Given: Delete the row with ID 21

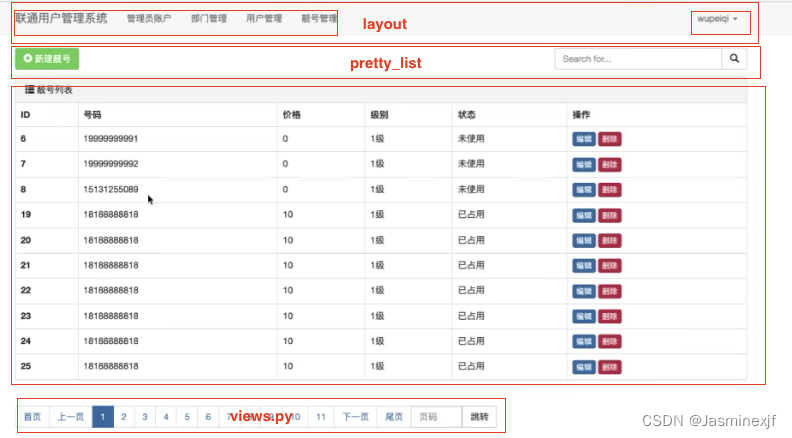Looking at the screenshot, I should click(610, 266).
